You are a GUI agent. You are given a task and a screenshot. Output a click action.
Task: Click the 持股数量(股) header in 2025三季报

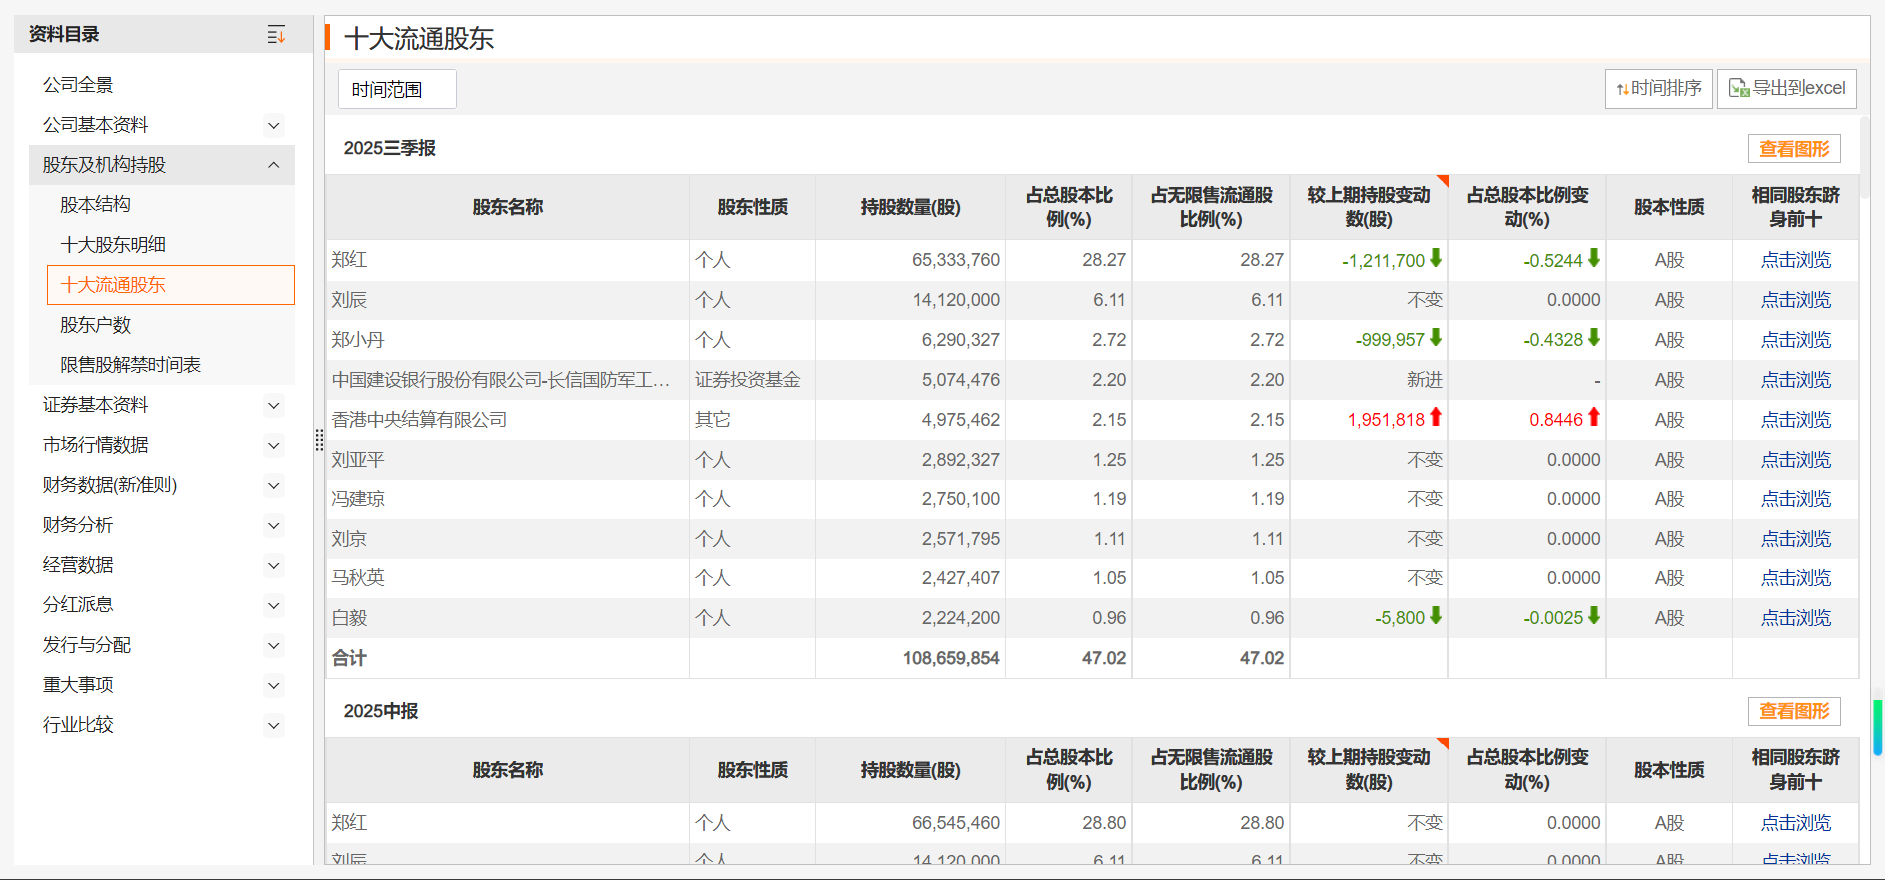coord(910,207)
